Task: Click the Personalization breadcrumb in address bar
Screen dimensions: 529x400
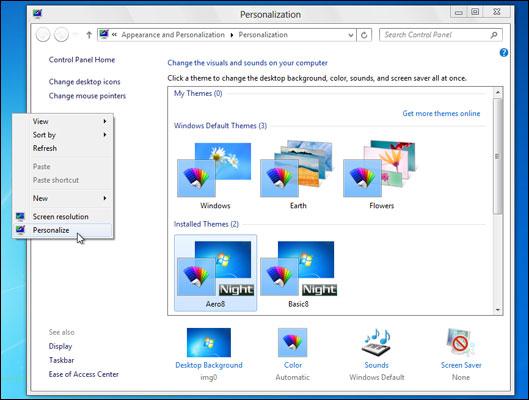Action: tap(263, 35)
